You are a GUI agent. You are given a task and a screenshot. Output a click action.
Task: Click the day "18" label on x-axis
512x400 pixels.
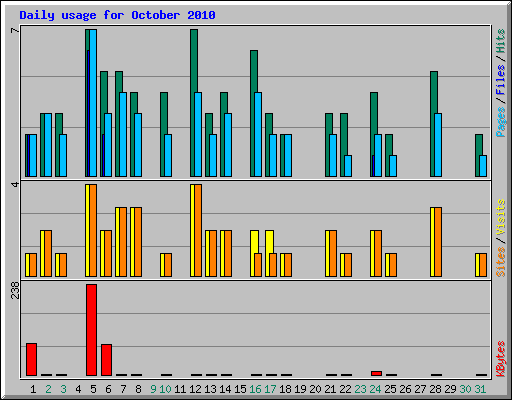tap(285, 389)
